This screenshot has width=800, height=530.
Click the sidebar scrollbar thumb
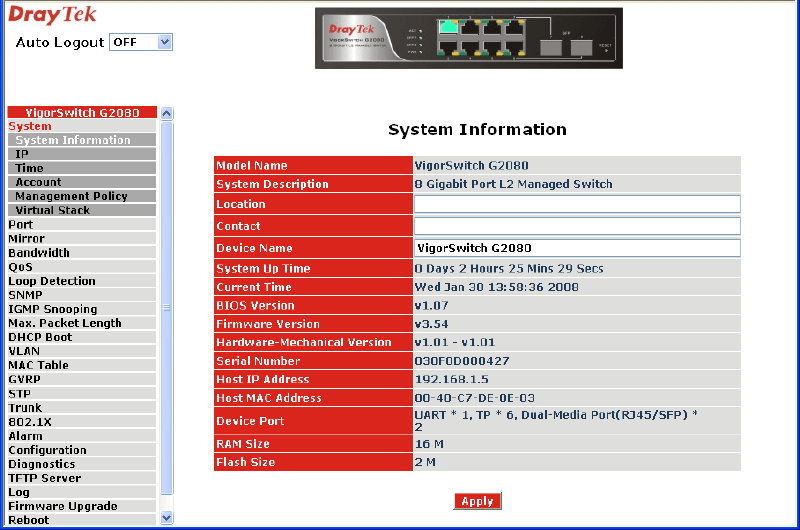166,308
